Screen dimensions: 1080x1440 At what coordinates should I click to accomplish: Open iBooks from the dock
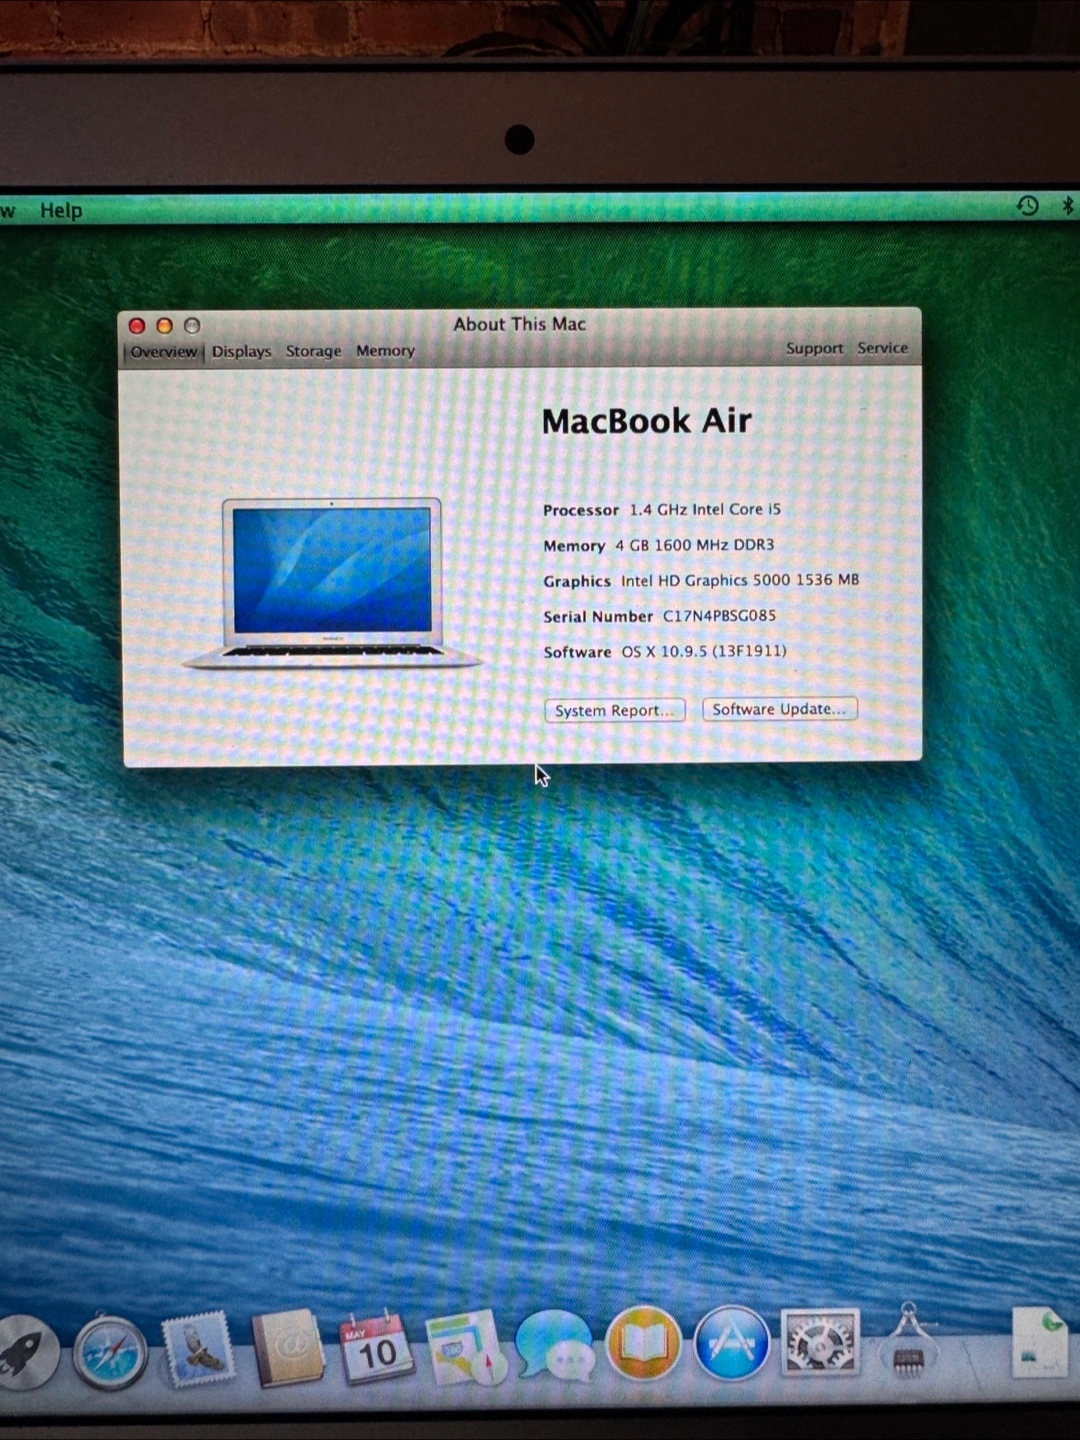coord(644,1344)
